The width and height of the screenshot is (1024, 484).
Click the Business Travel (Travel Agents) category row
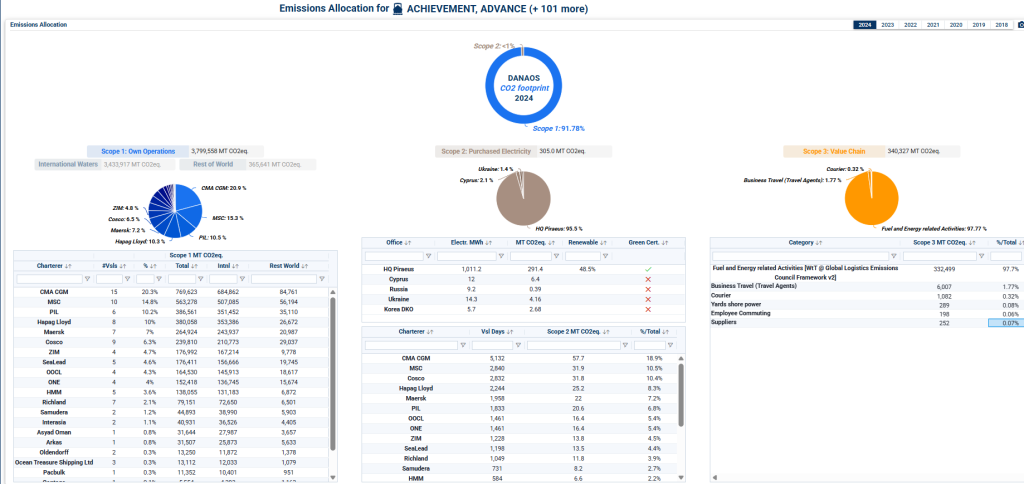point(867,286)
